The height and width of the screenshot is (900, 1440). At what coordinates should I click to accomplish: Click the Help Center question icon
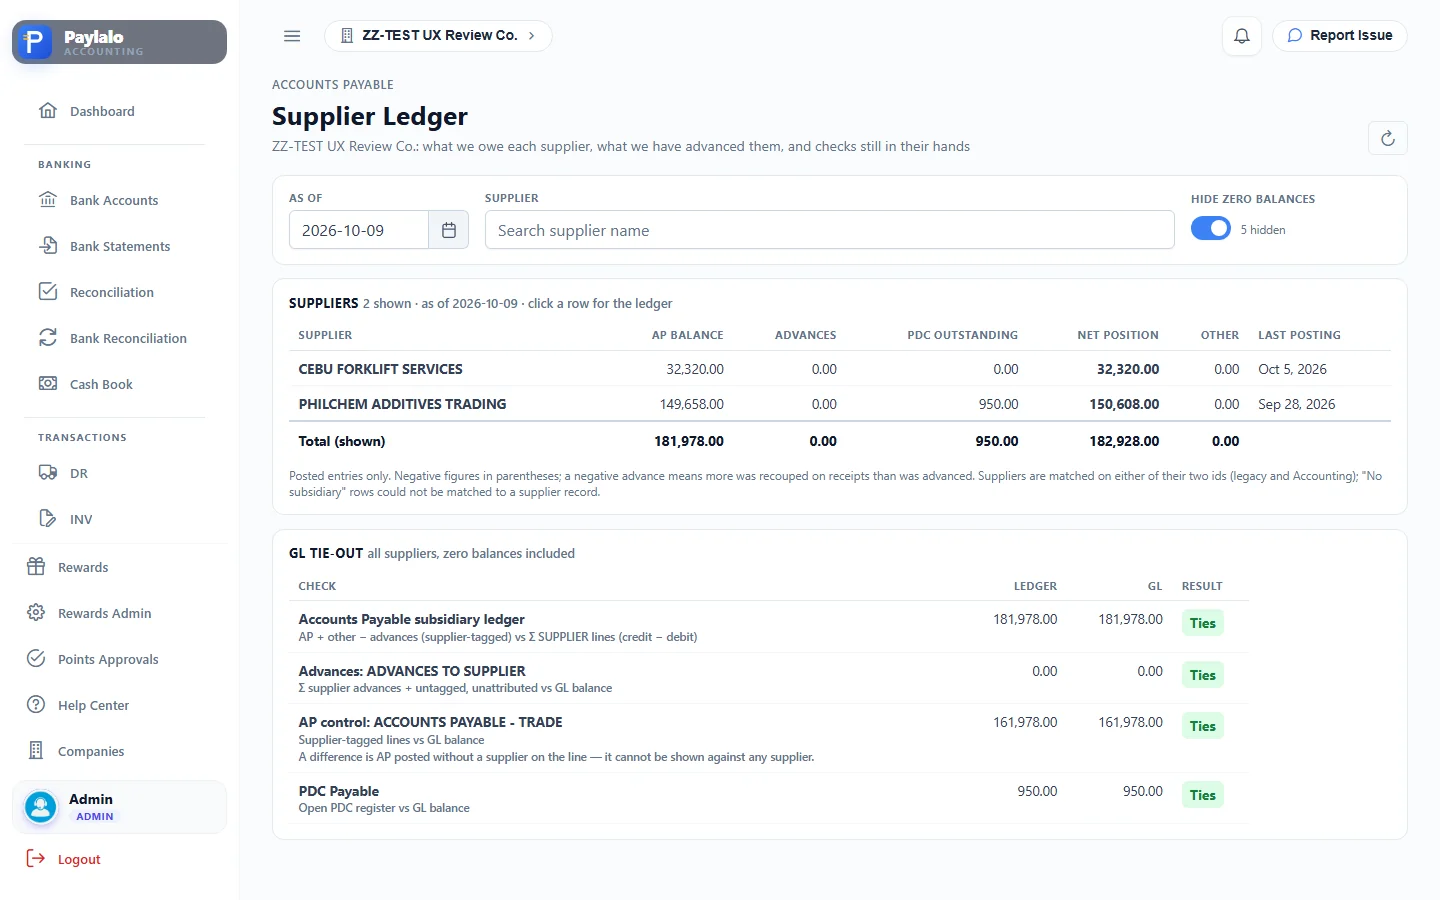tap(36, 705)
